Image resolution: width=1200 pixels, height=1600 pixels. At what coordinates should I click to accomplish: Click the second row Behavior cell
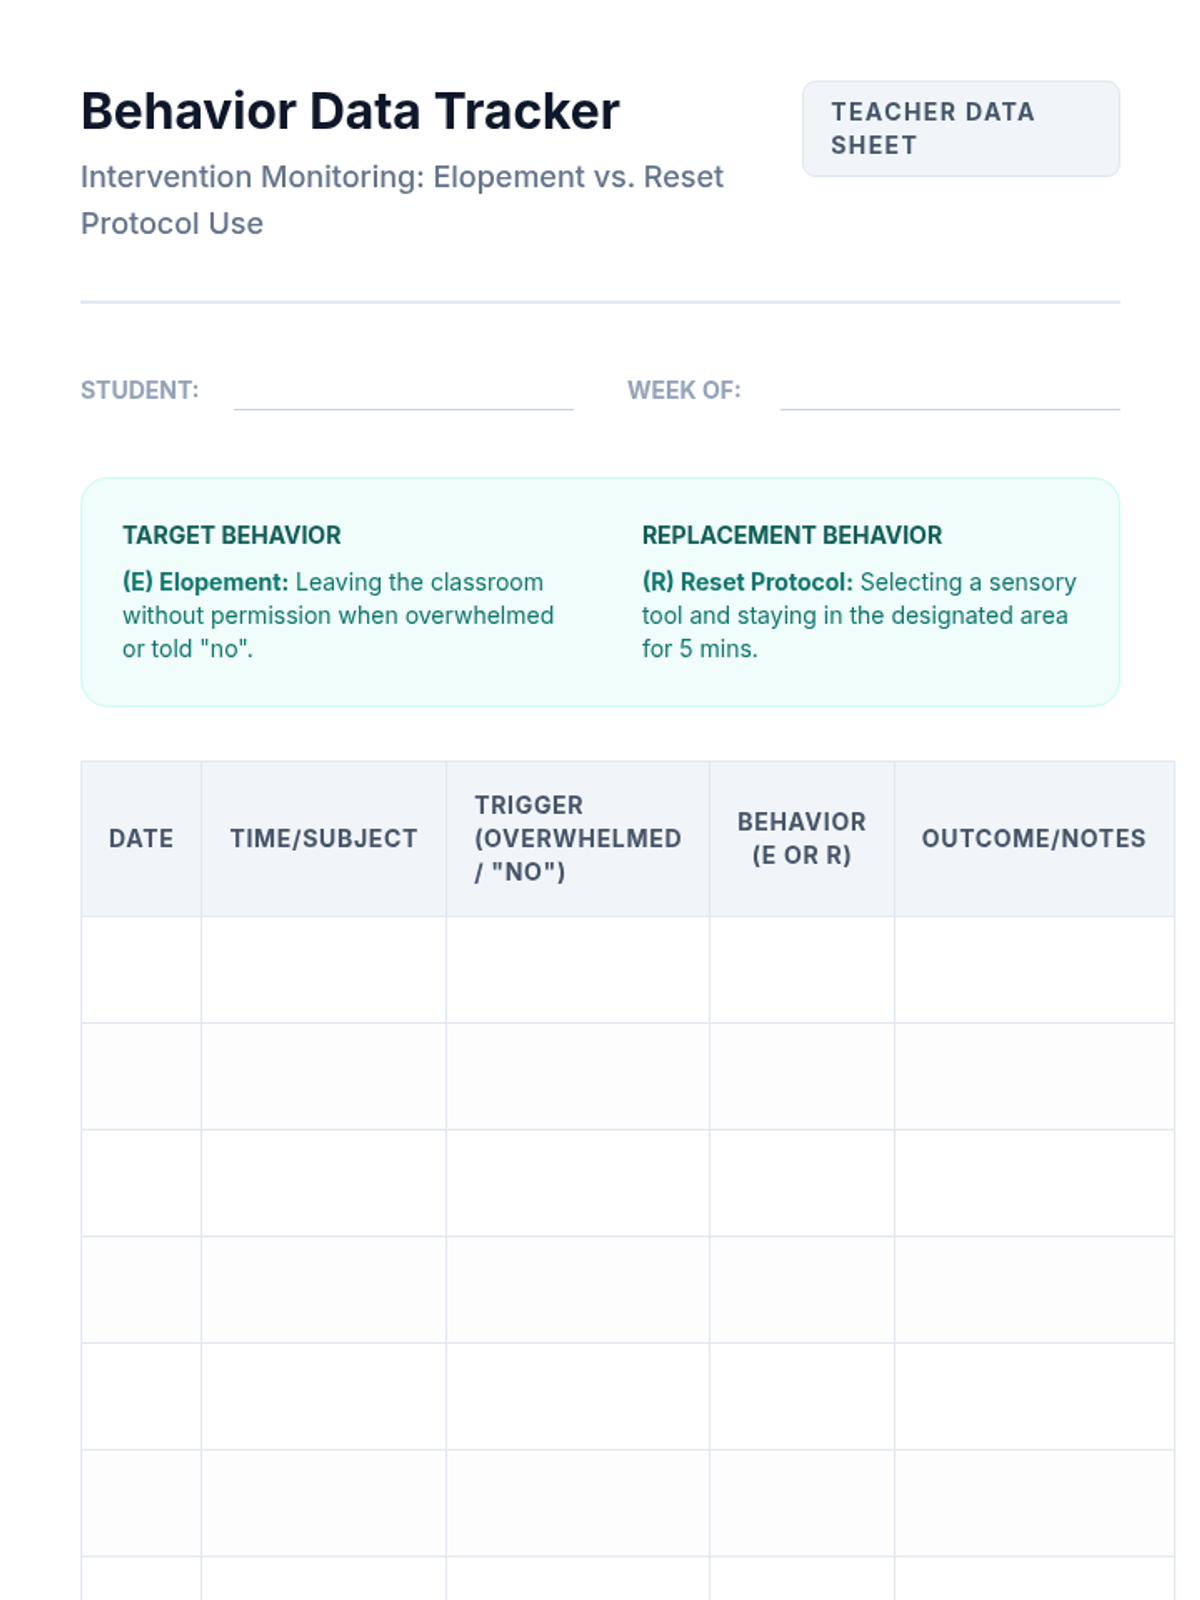pyautogui.click(x=801, y=1076)
